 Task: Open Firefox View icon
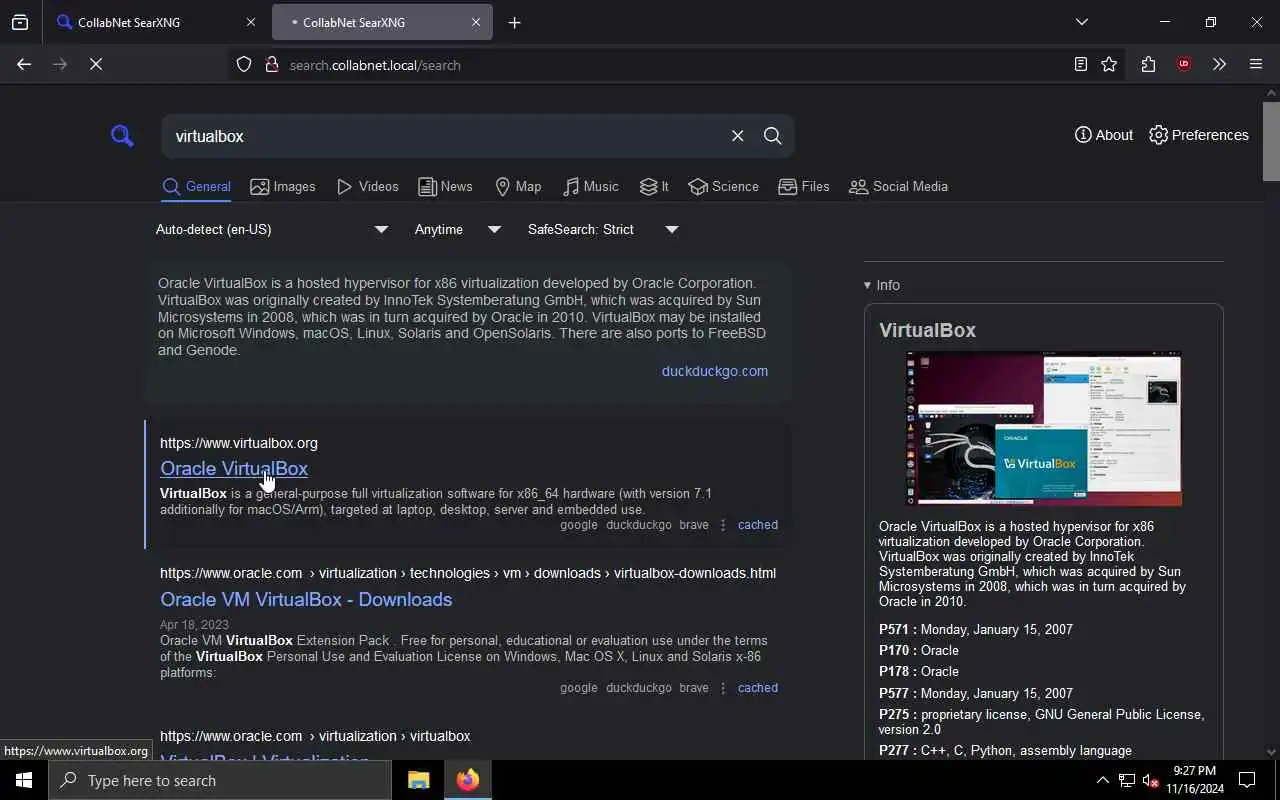(x=20, y=22)
